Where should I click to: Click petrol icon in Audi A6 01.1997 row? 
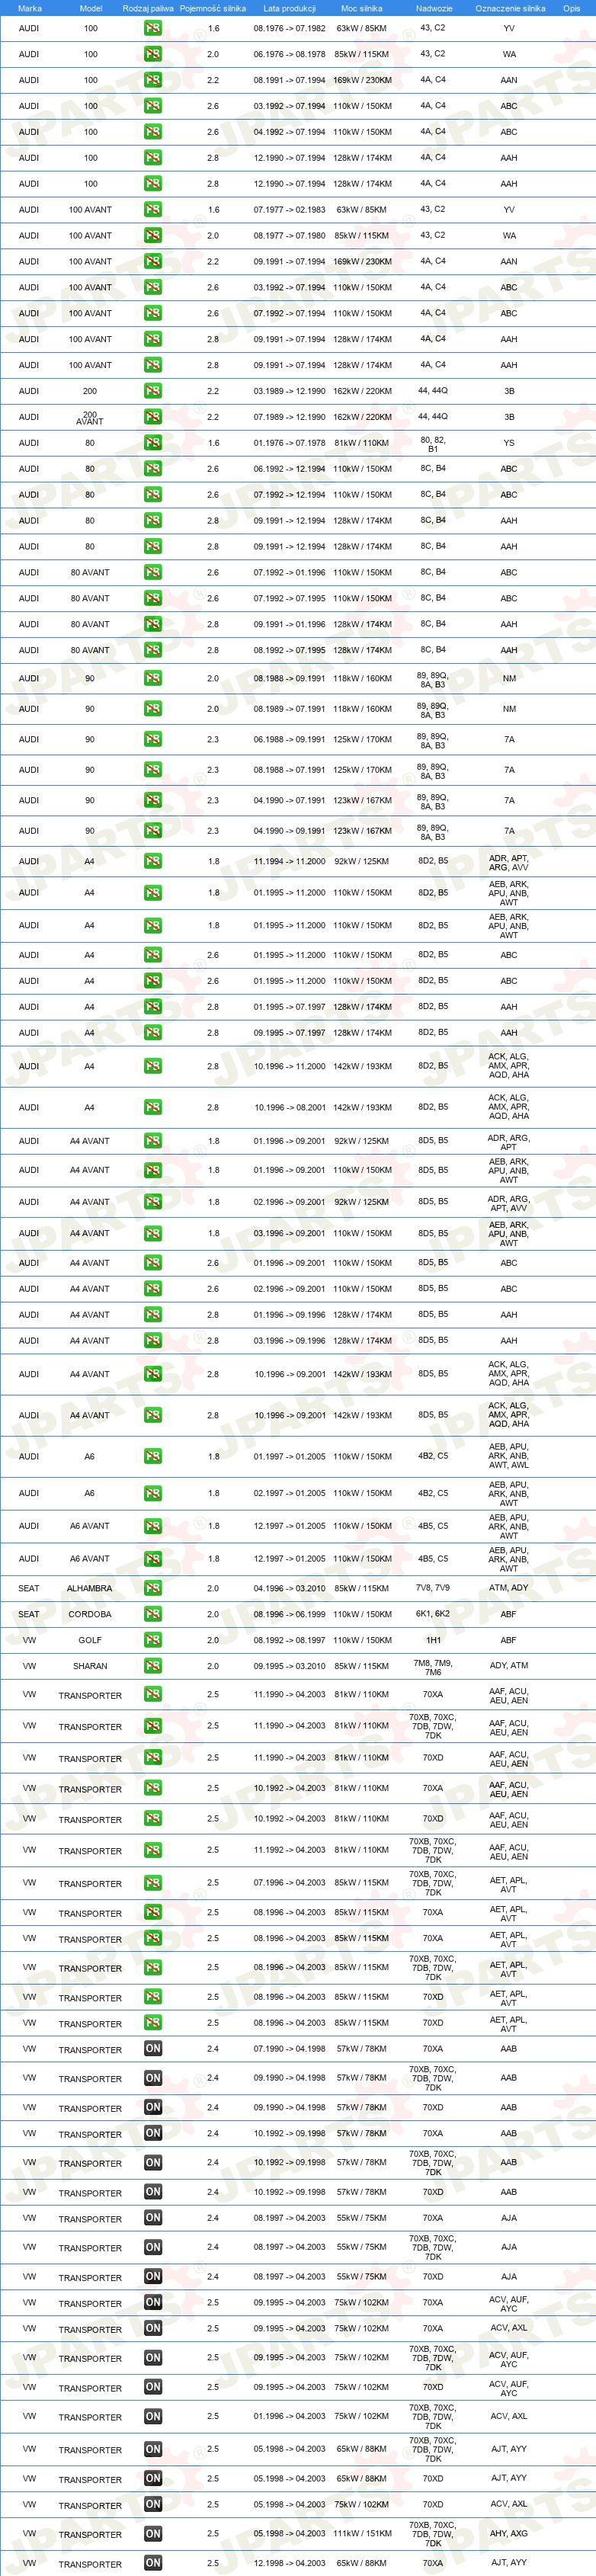pyautogui.click(x=153, y=1456)
